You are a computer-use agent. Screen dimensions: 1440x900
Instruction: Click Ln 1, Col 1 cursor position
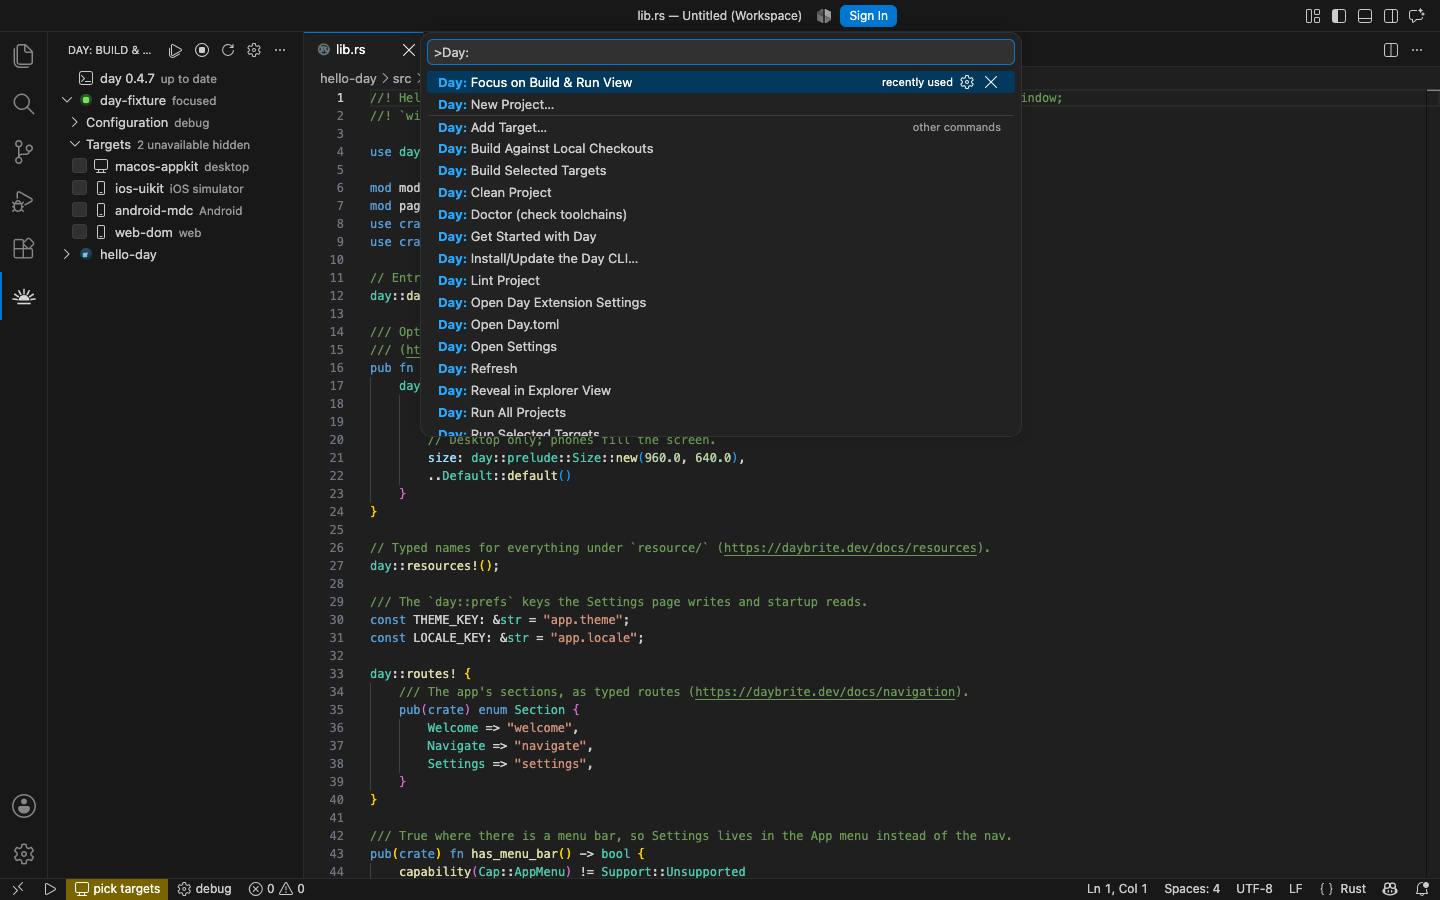point(1117,889)
